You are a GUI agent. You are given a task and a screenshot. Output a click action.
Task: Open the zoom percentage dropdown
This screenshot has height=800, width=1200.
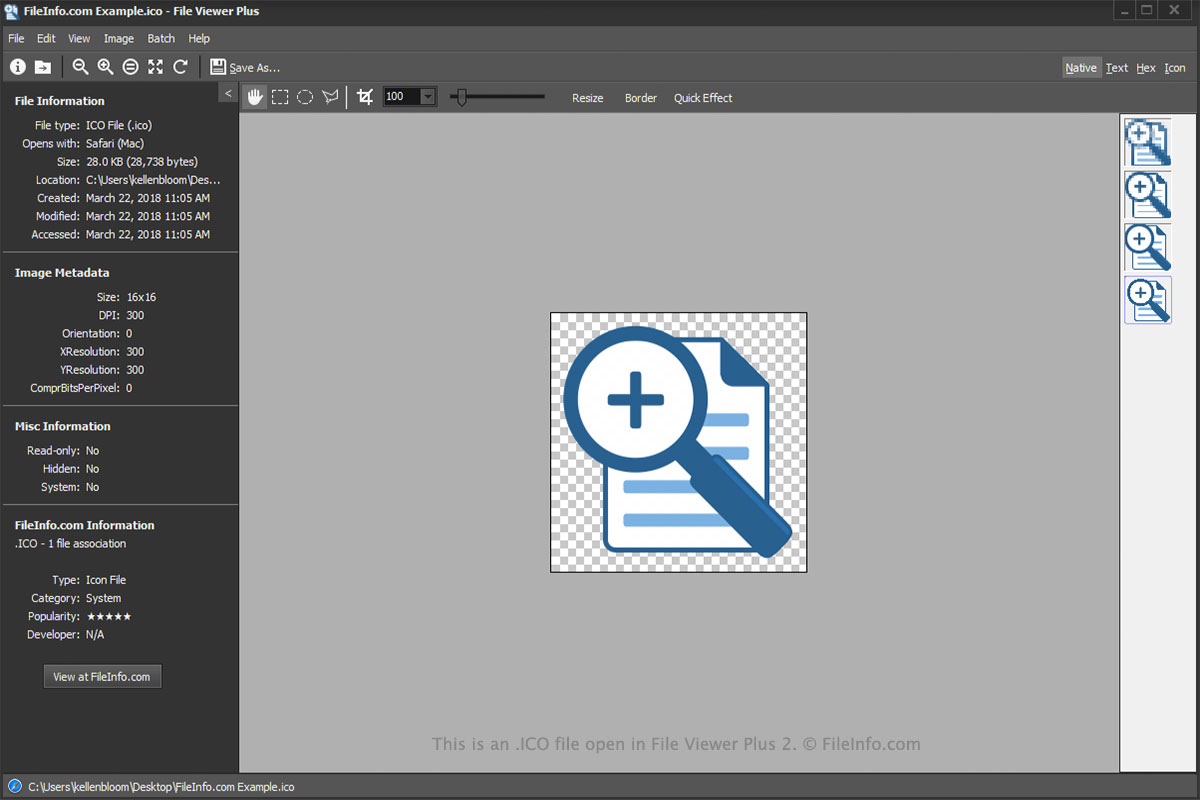(x=428, y=97)
